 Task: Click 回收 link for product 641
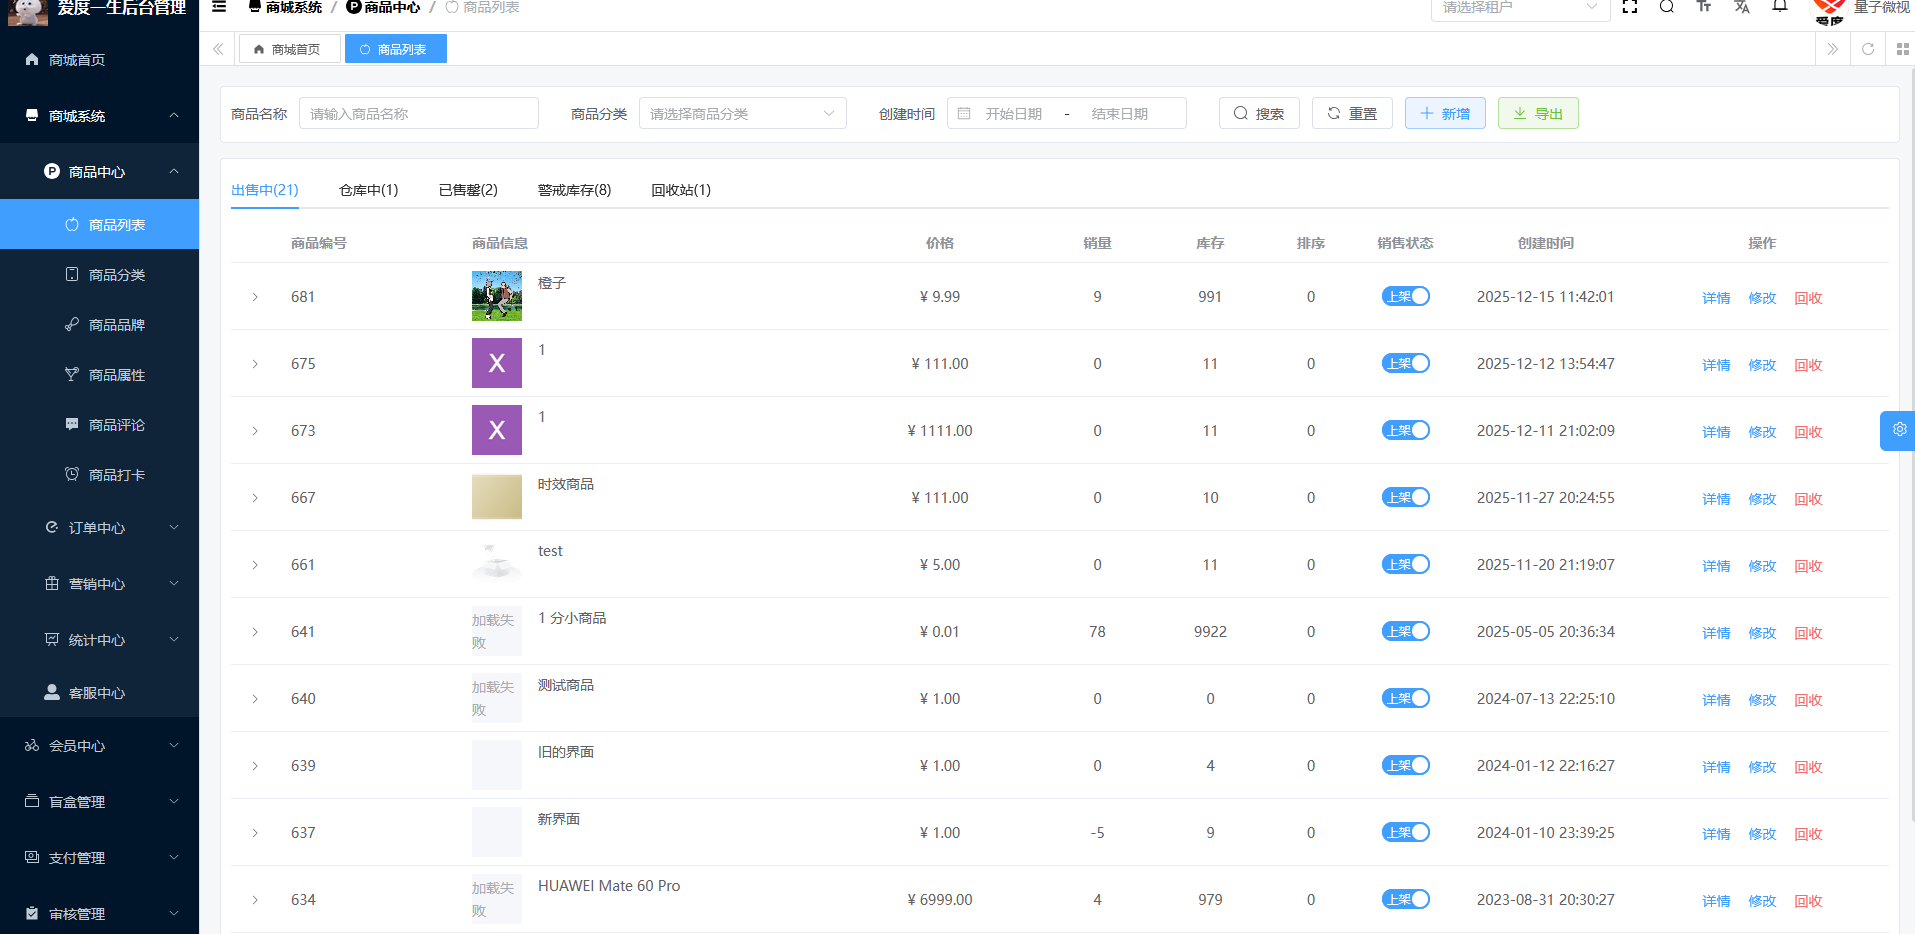click(1808, 633)
